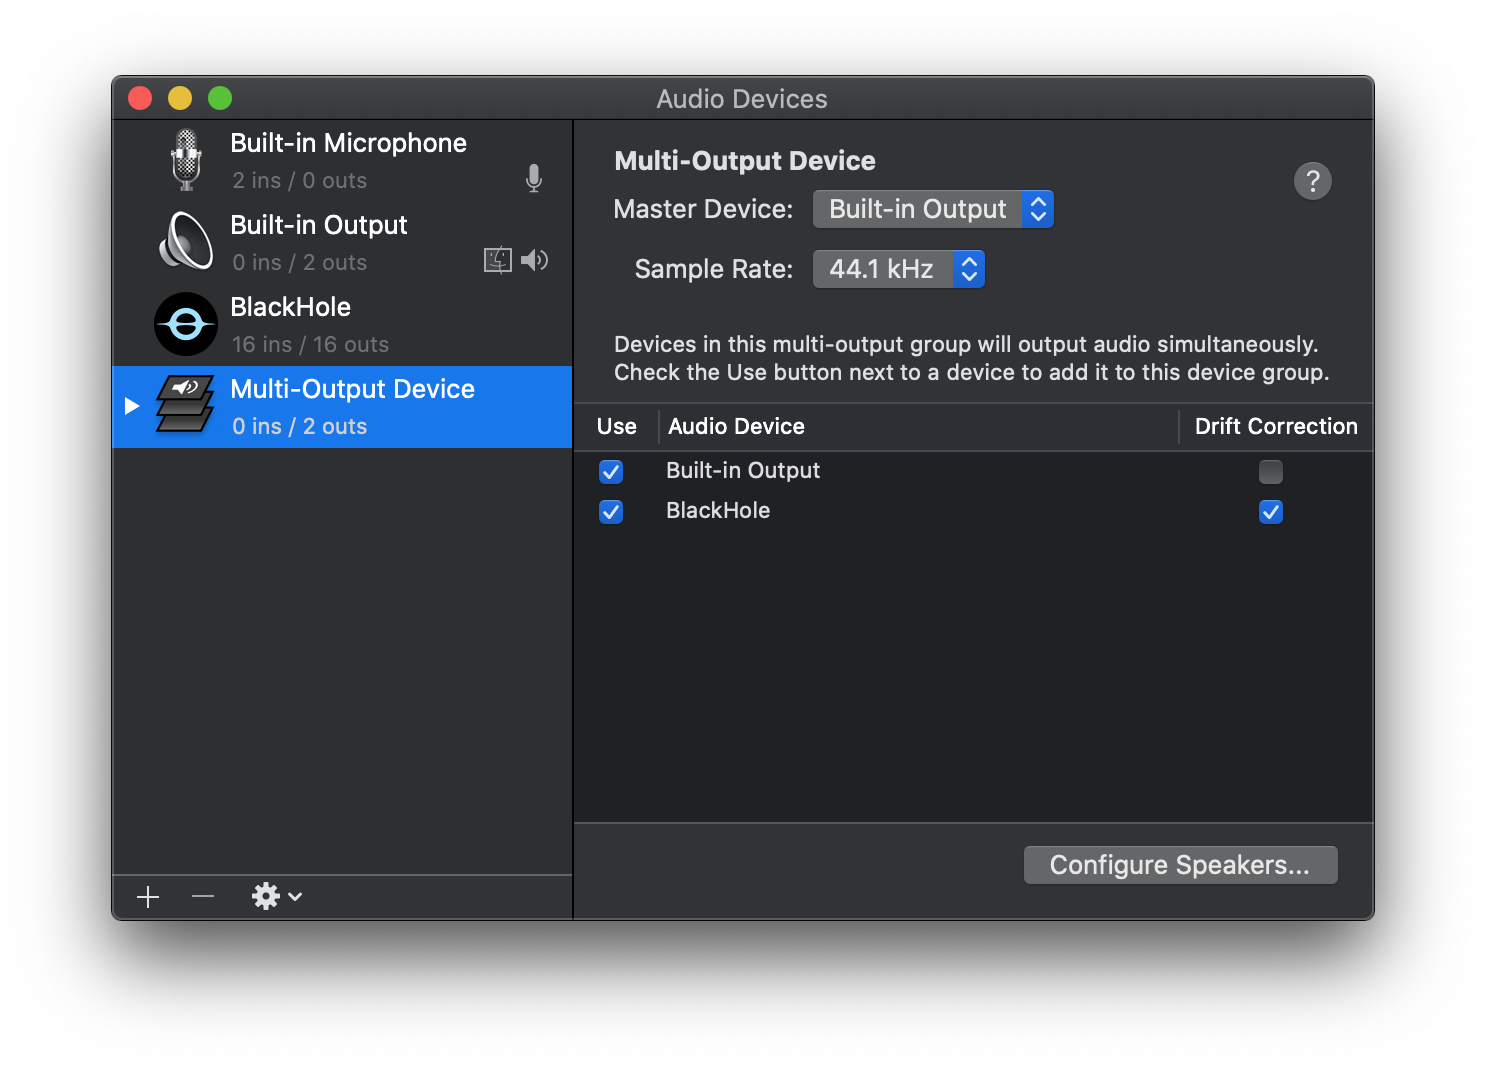The image size is (1486, 1068).
Task: Uncheck Use for Built-in Output
Action: coord(611,471)
